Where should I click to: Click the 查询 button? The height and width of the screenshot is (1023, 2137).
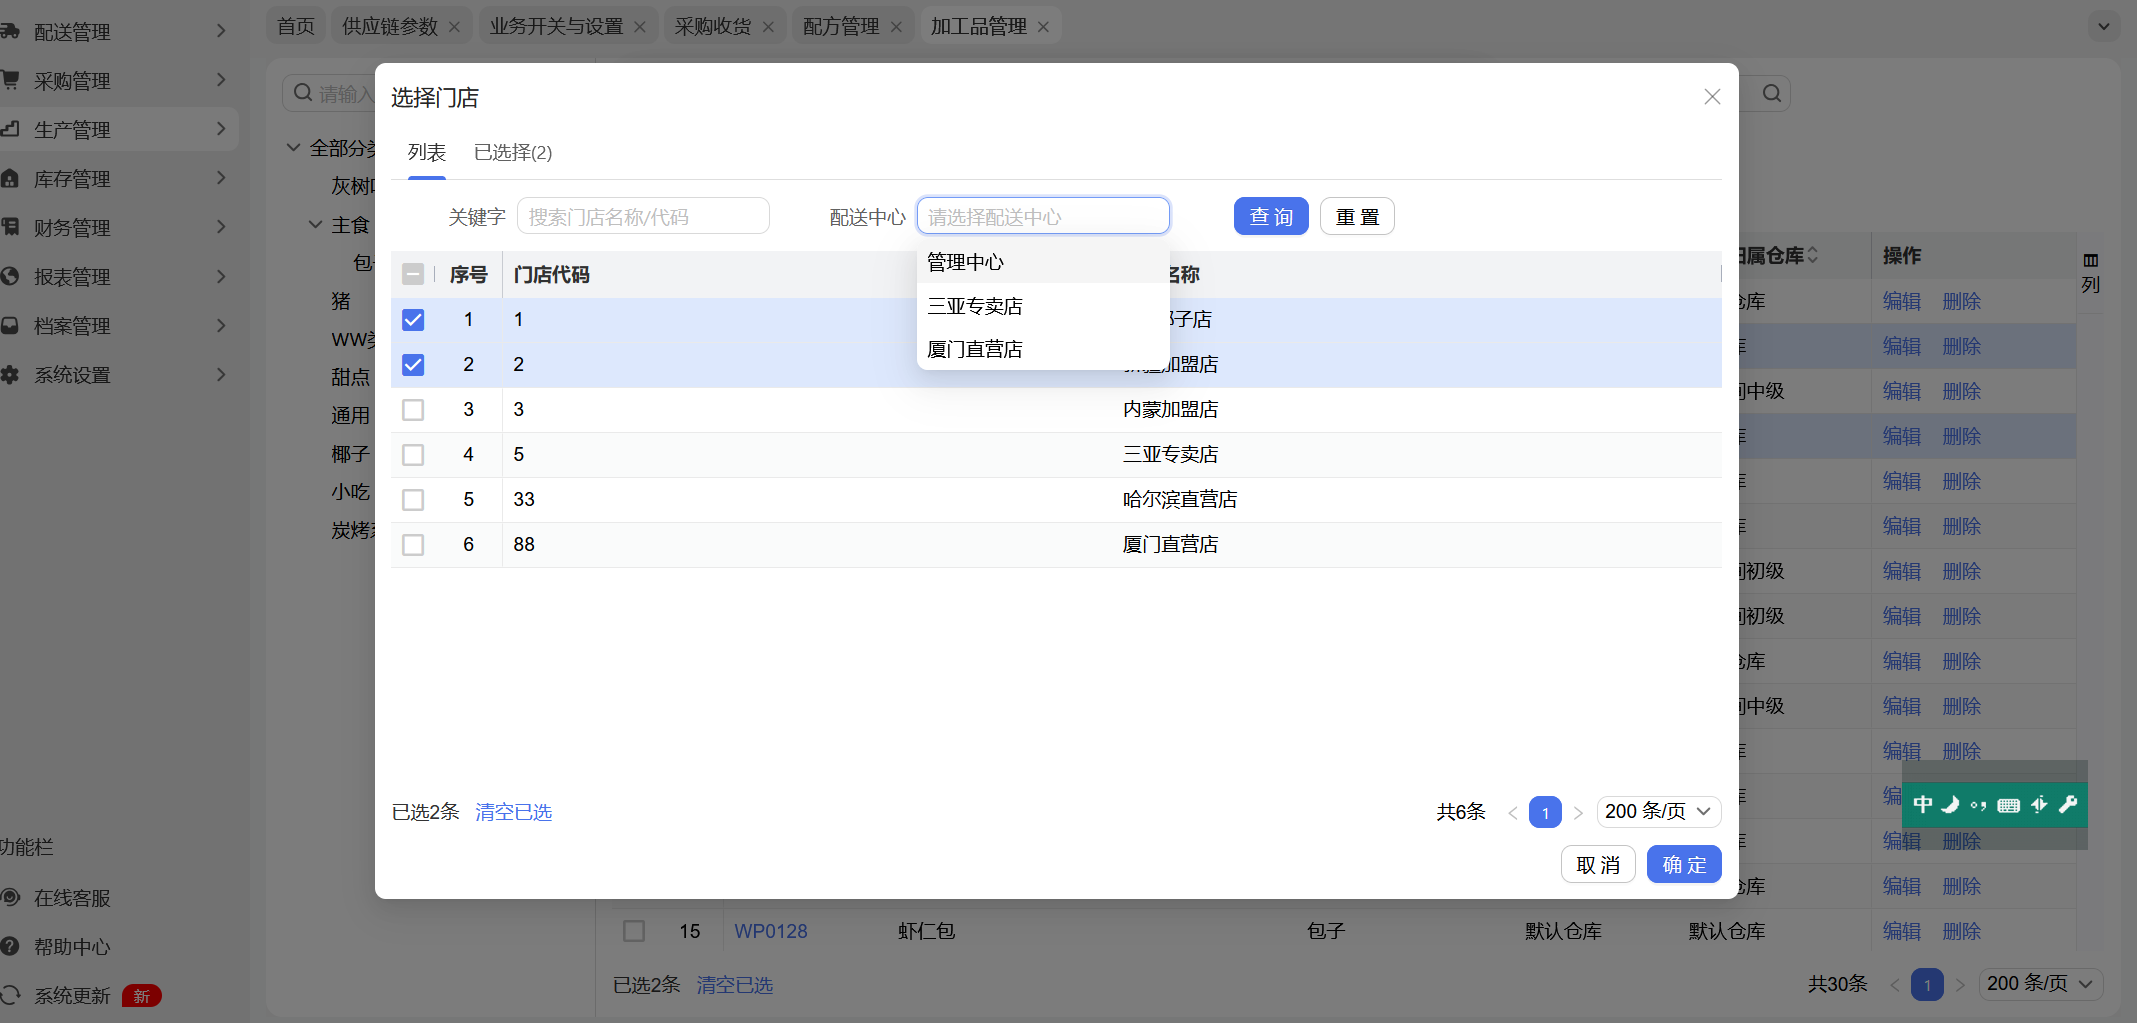1270,217
